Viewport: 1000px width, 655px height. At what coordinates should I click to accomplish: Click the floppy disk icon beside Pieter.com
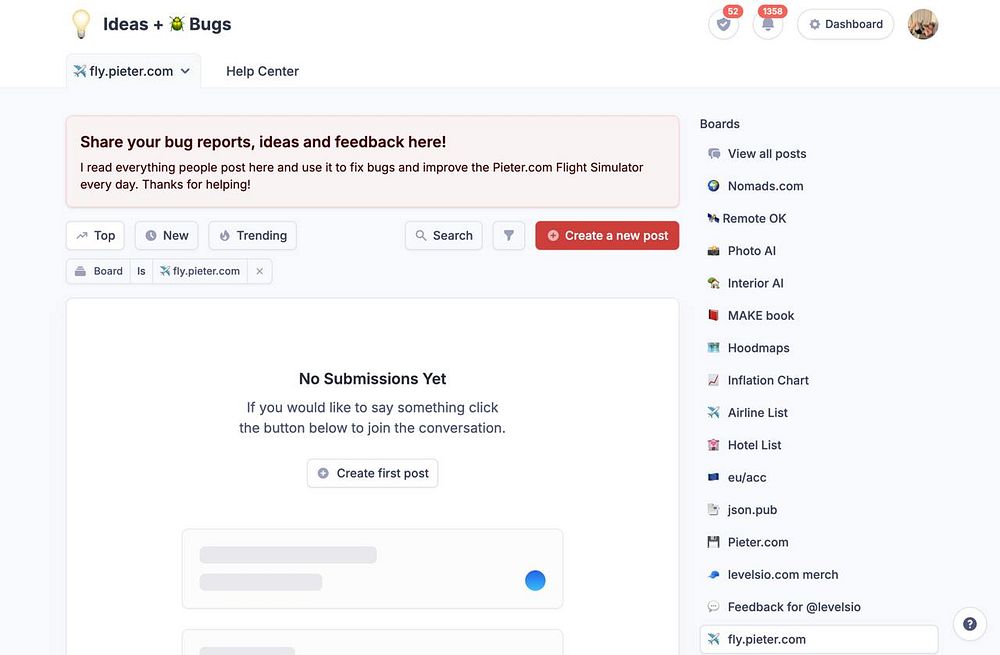(x=714, y=542)
